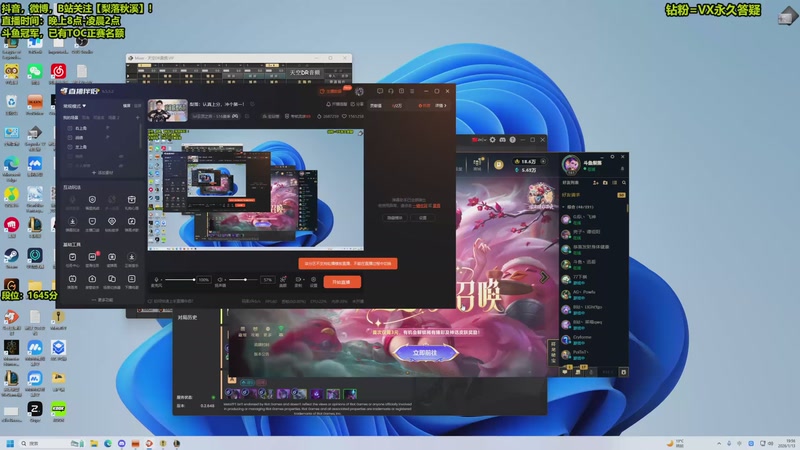
Task: Open the Steam desktop icon
Action: (11, 256)
